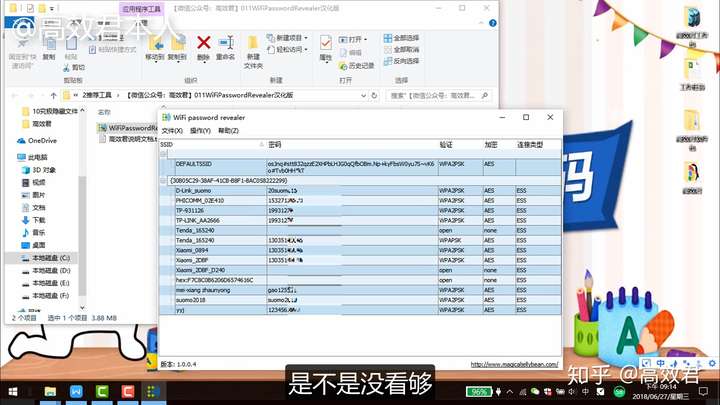Select the D-Link_suomo network row
This screenshot has height=405, width=720.
point(360,191)
